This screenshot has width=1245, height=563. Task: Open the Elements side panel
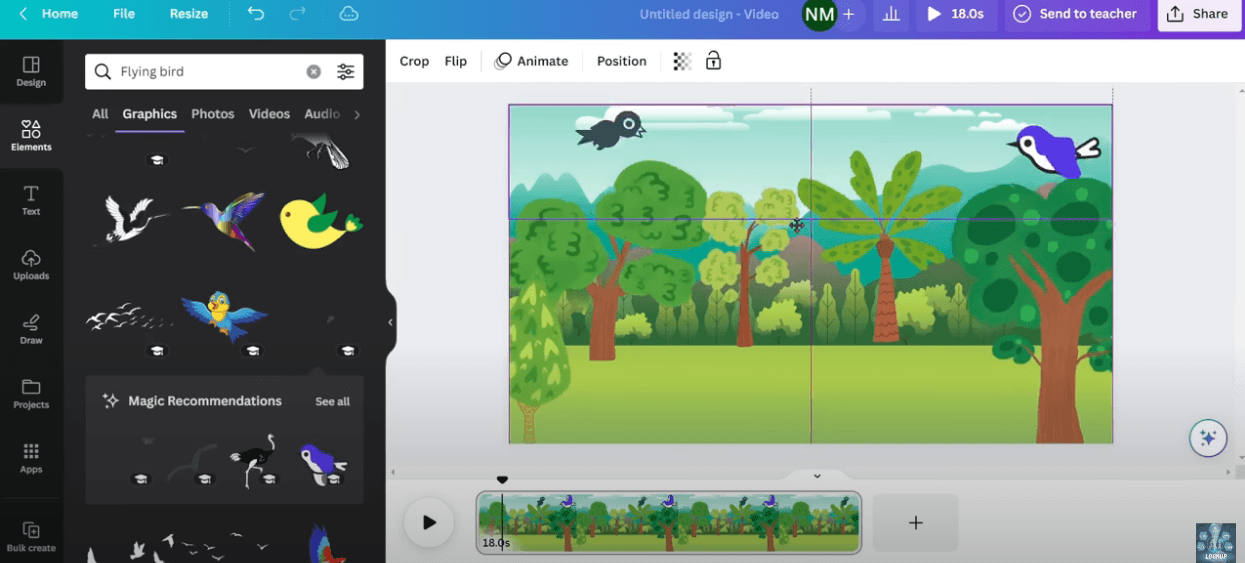(31, 136)
